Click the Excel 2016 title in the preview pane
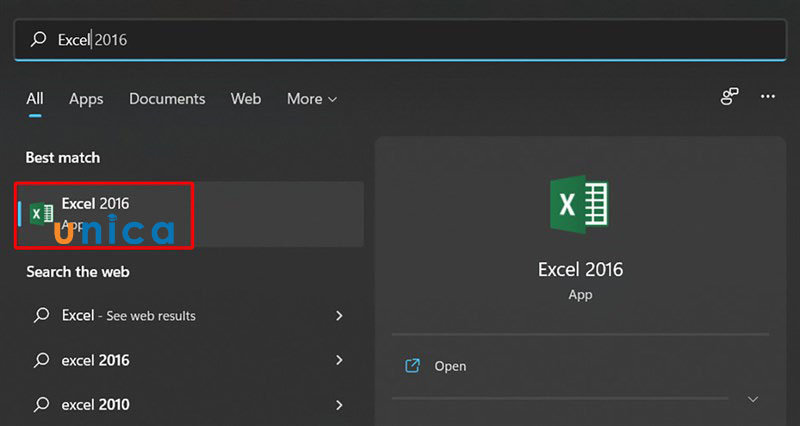This screenshot has height=426, width=800. (x=580, y=269)
